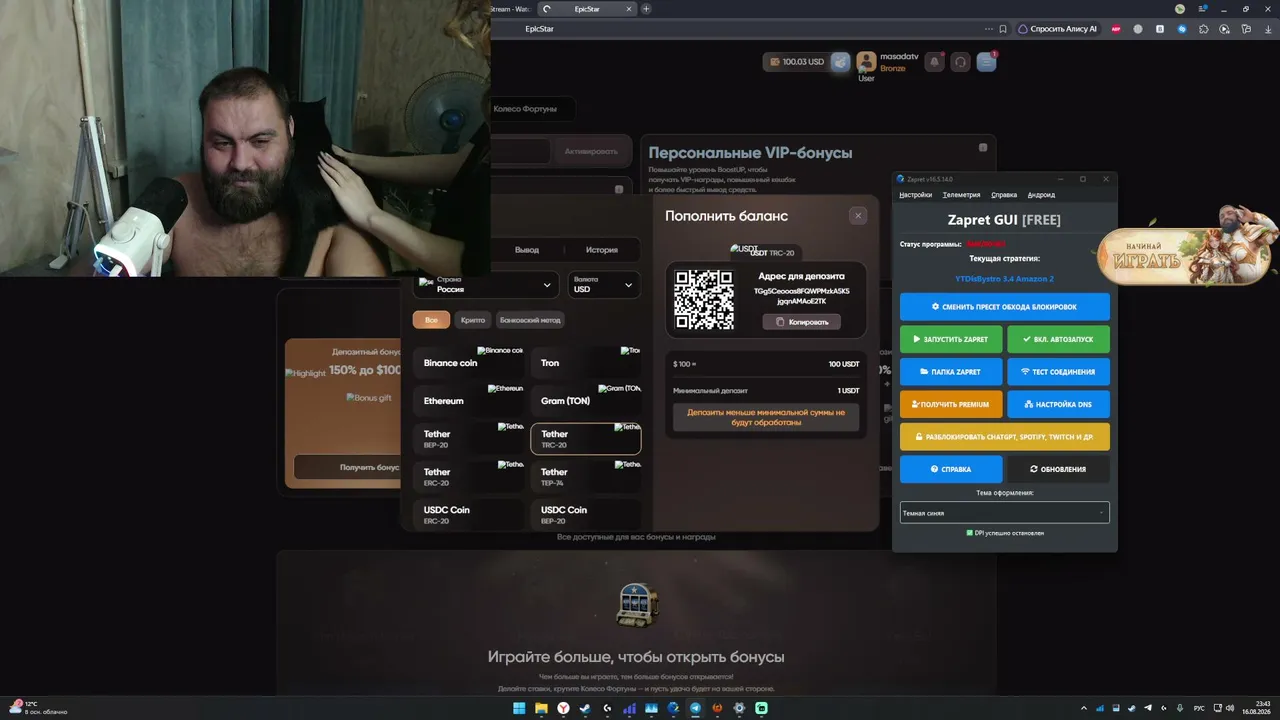Copy the deposit address with Копировать
The image size is (1280, 720).
[x=802, y=322]
